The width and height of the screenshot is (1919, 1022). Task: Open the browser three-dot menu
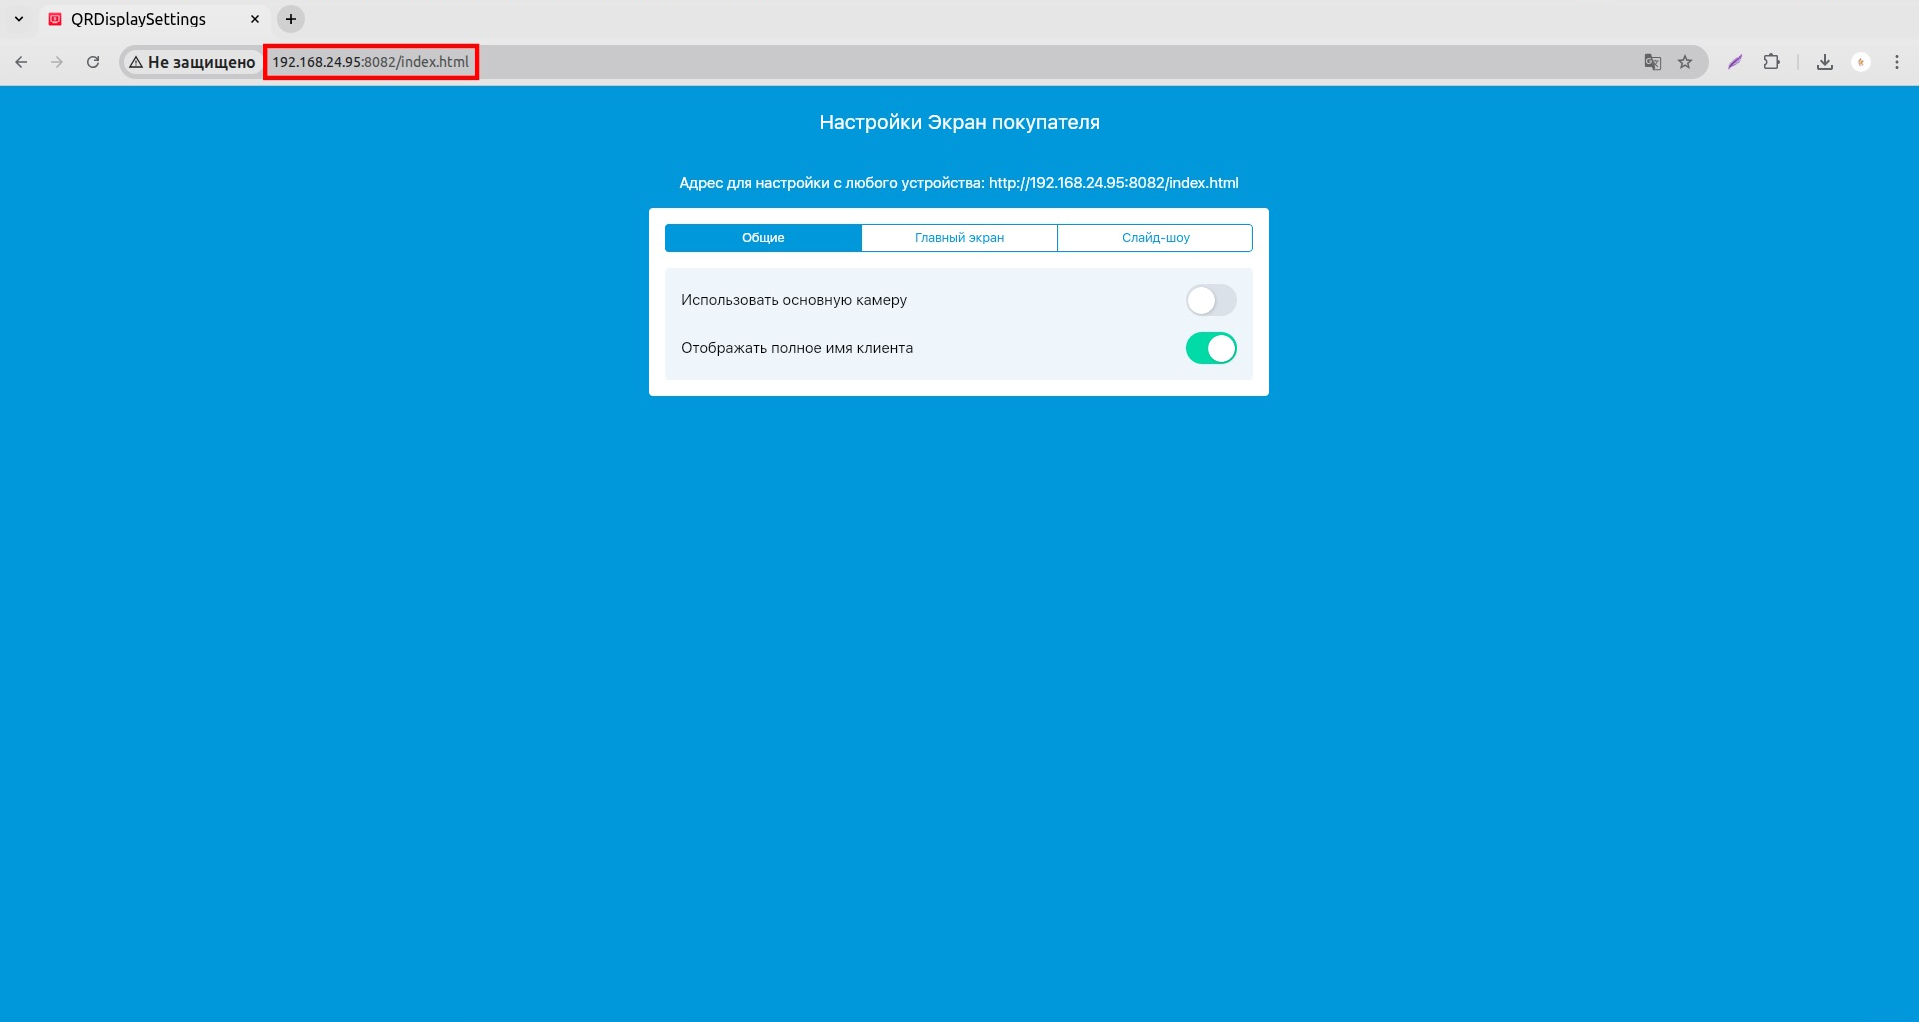[x=1897, y=62]
